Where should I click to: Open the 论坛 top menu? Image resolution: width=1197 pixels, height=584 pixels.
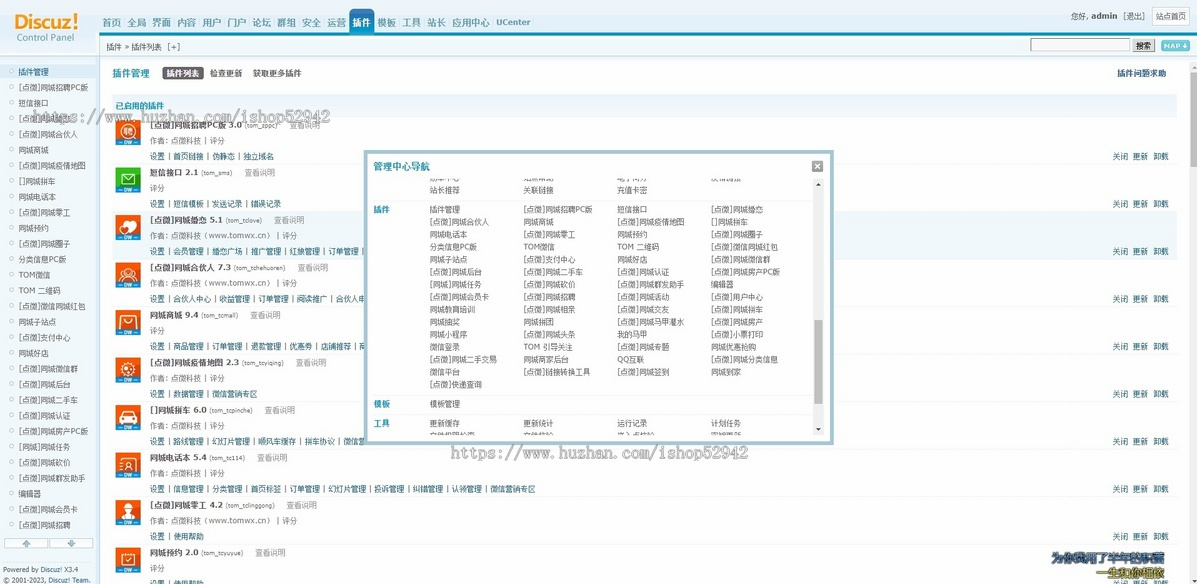tap(261, 23)
